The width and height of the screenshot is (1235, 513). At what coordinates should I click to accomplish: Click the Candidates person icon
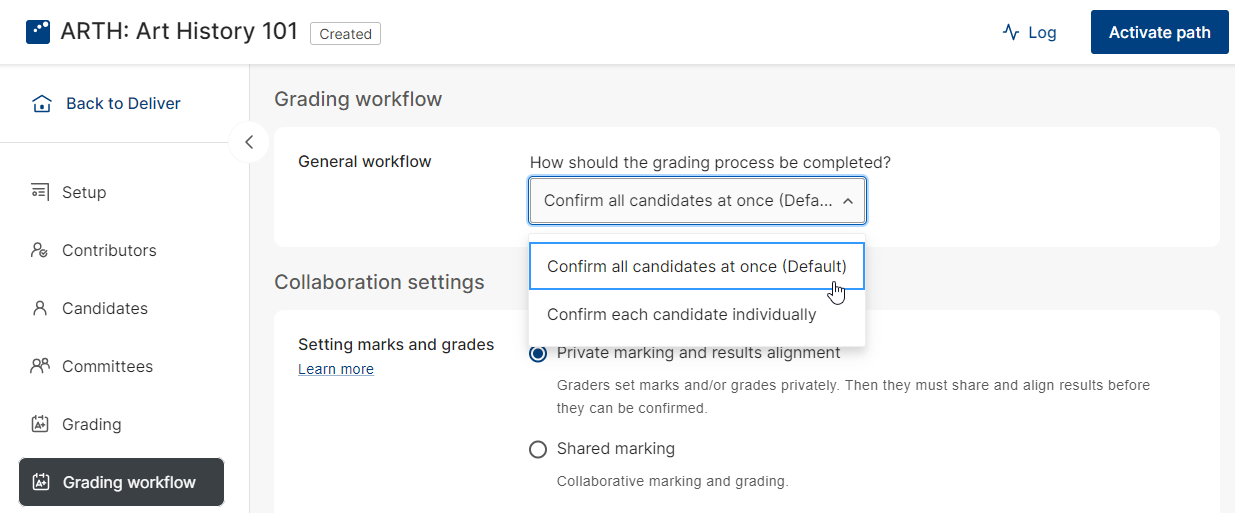(x=40, y=308)
